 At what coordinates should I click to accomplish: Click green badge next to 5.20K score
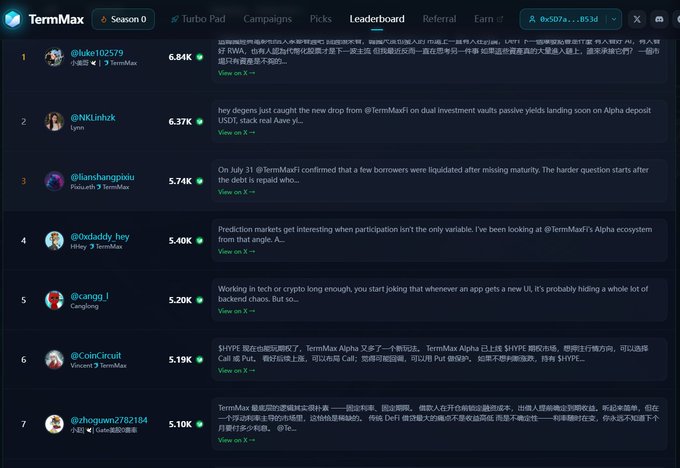pyautogui.click(x=199, y=300)
